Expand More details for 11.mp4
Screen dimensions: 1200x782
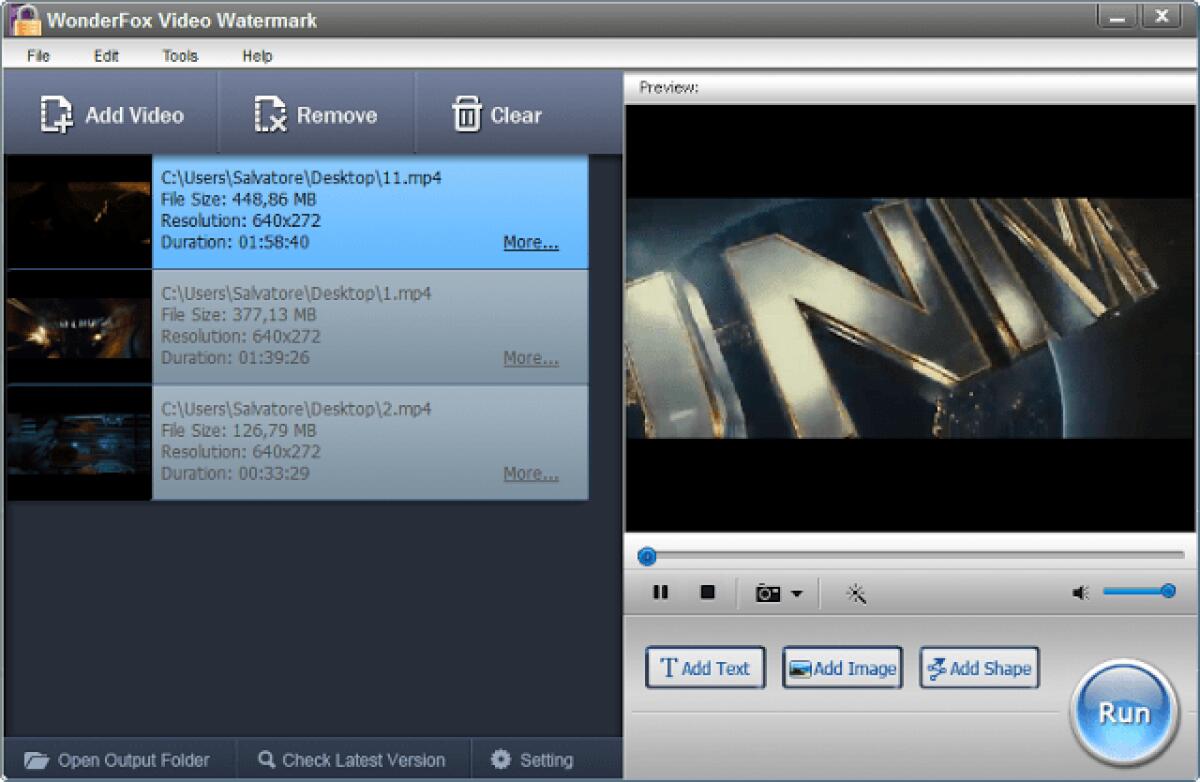(529, 242)
